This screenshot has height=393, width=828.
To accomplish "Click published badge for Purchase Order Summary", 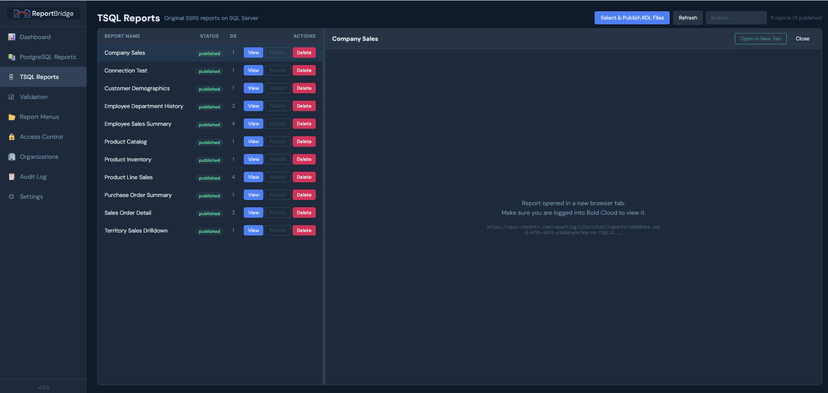I will (210, 196).
